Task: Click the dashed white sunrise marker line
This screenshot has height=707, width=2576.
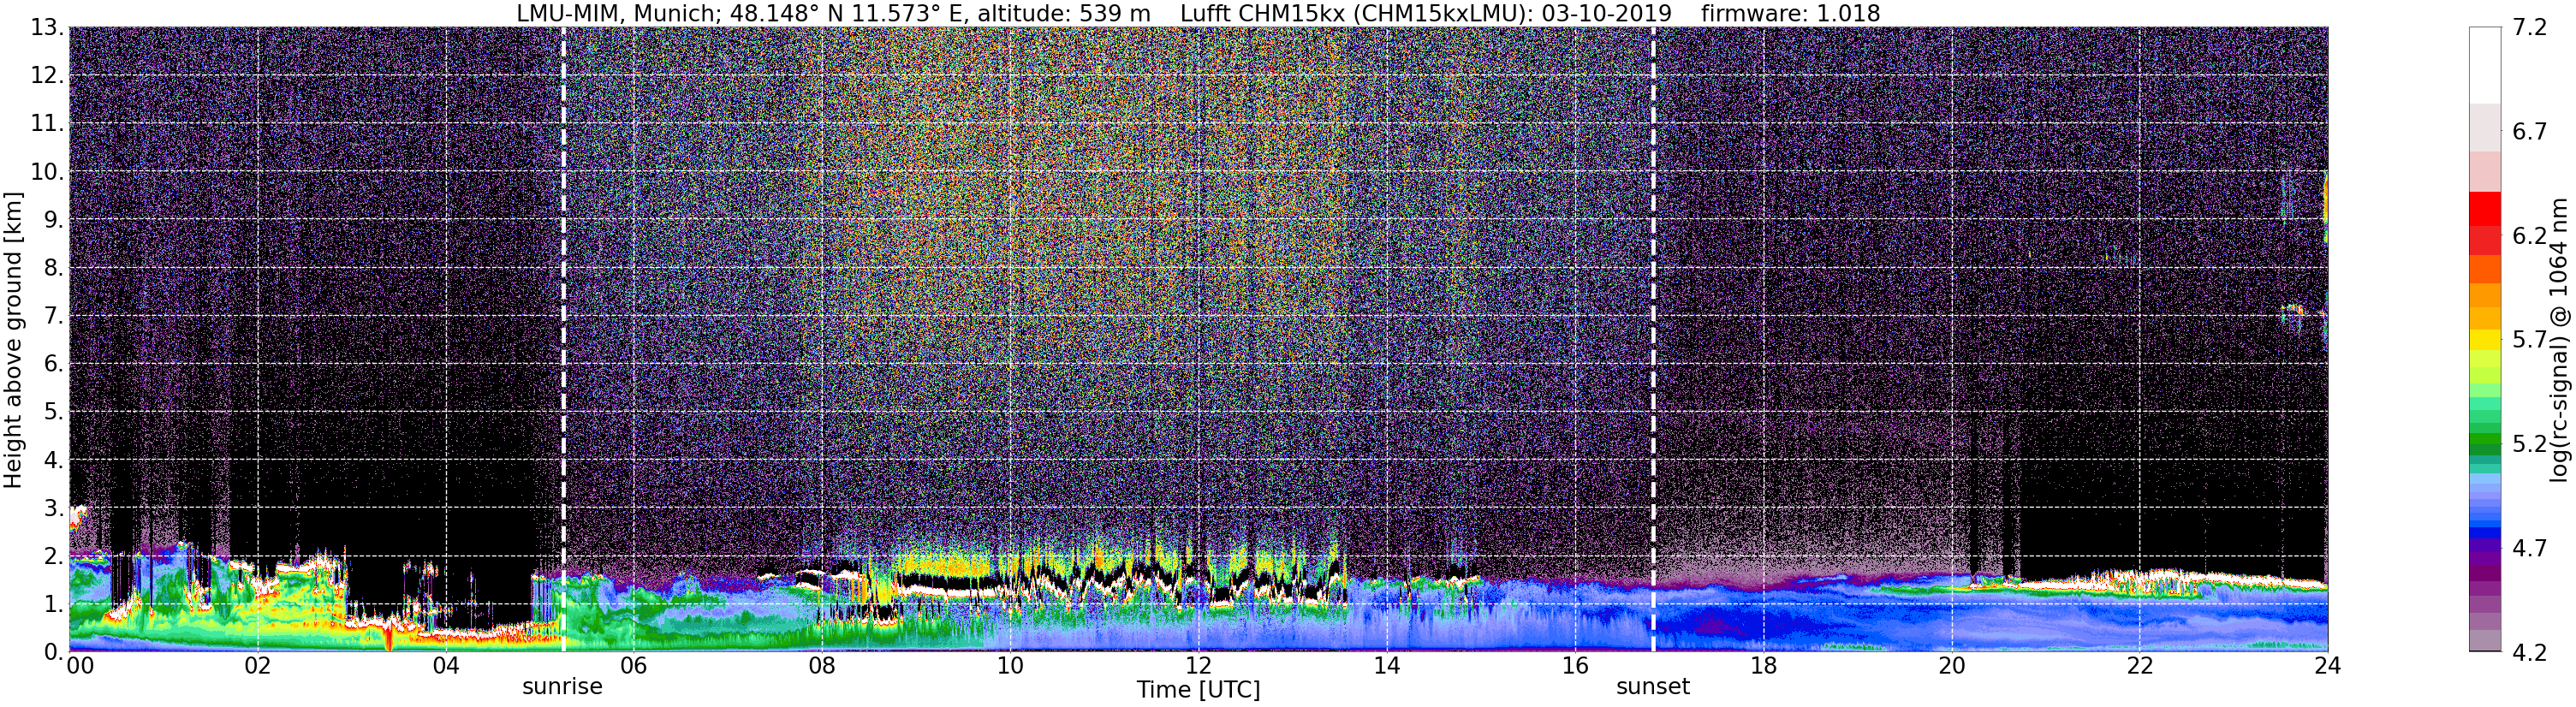Action: click(563, 340)
